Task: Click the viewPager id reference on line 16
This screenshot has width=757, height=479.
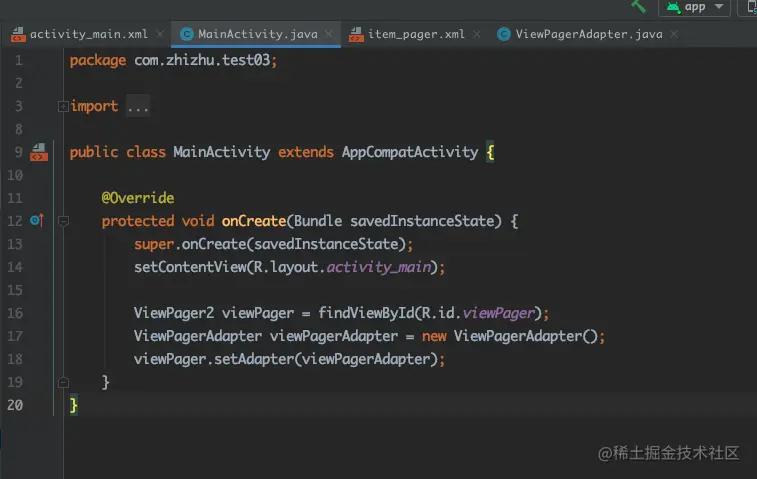Action: [498, 313]
